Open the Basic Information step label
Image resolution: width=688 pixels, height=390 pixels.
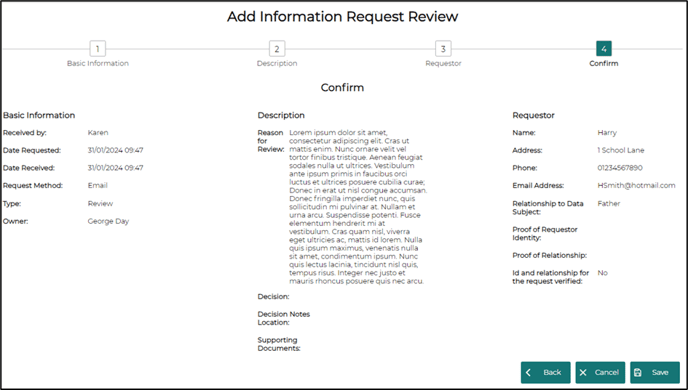coord(98,63)
